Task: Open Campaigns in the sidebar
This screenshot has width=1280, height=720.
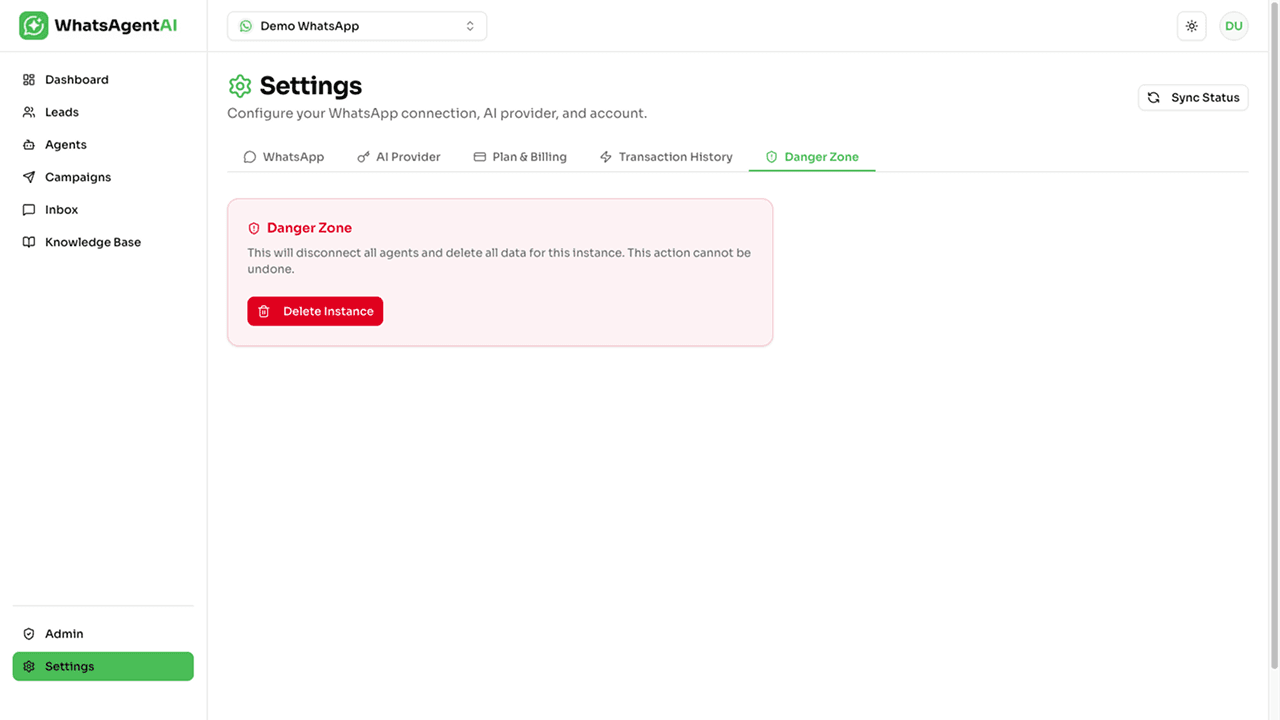Action: click(x=103, y=177)
